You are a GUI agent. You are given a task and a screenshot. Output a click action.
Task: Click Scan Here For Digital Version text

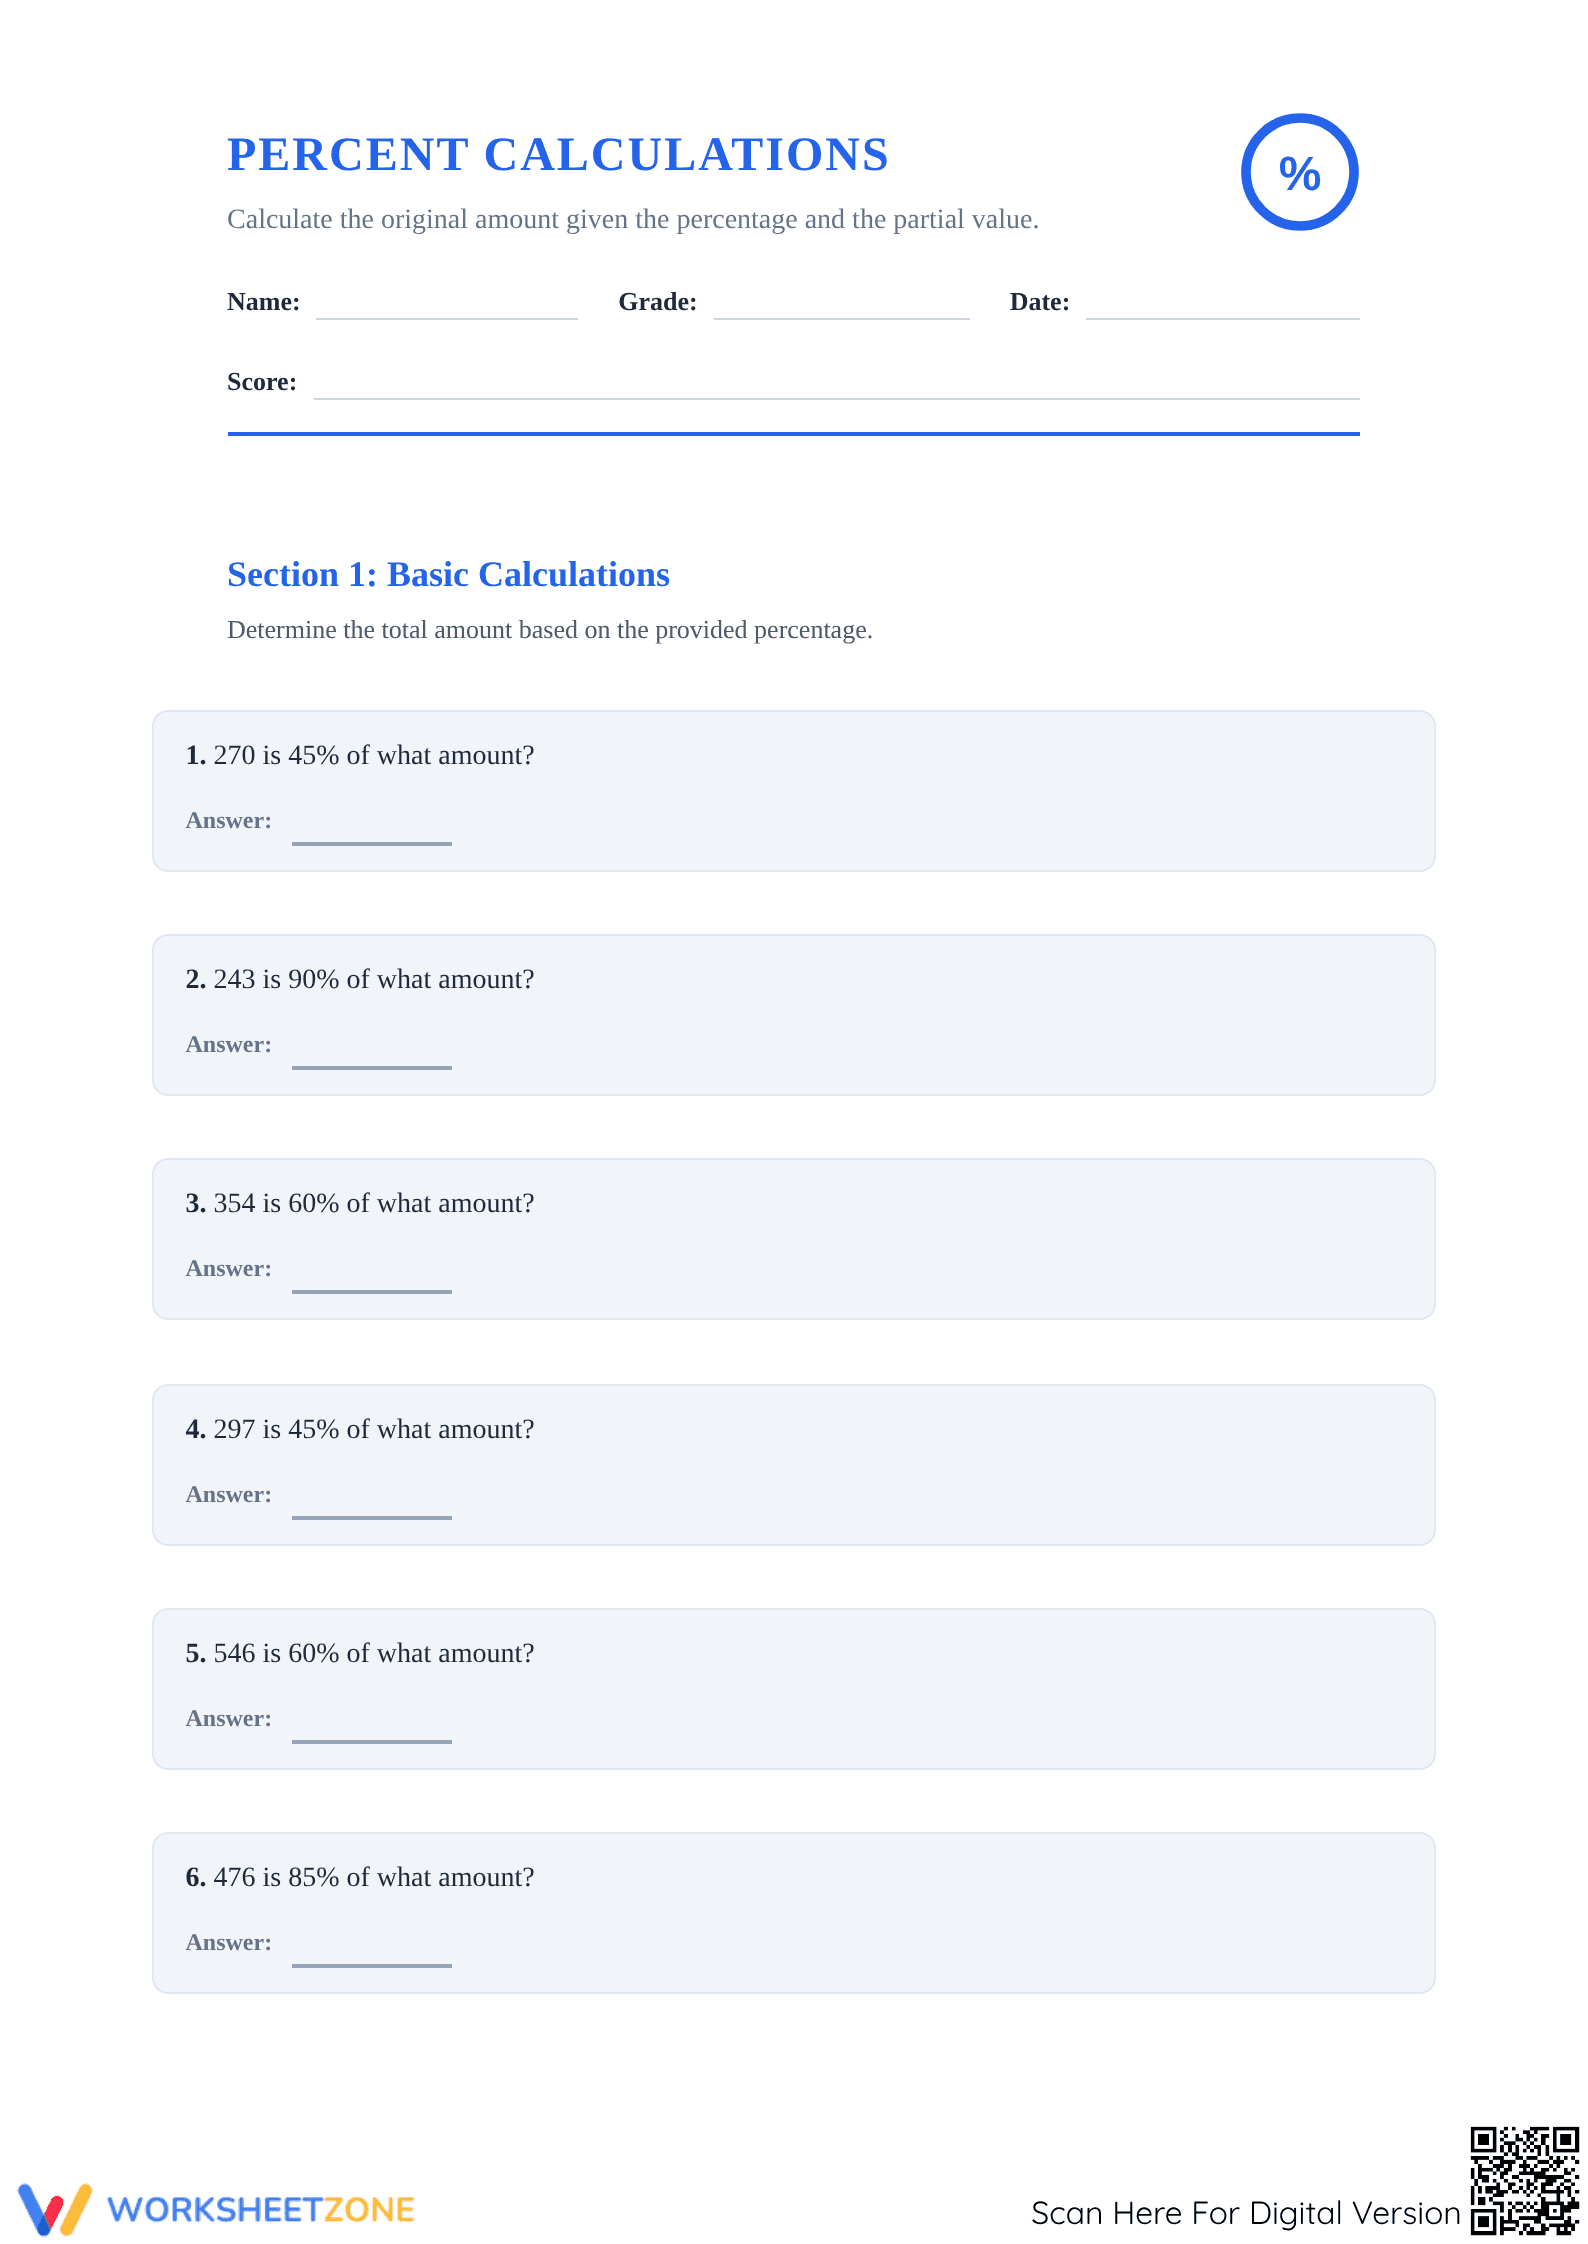click(x=1246, y=2213)
